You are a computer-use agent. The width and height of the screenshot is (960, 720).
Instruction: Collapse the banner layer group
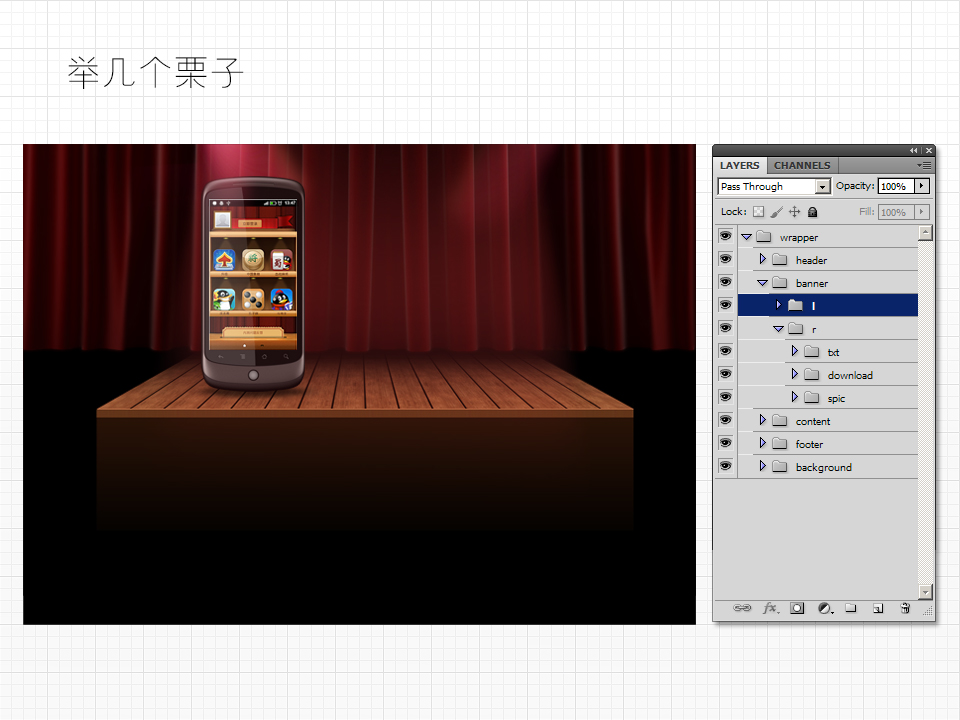(x=762, y=283)
